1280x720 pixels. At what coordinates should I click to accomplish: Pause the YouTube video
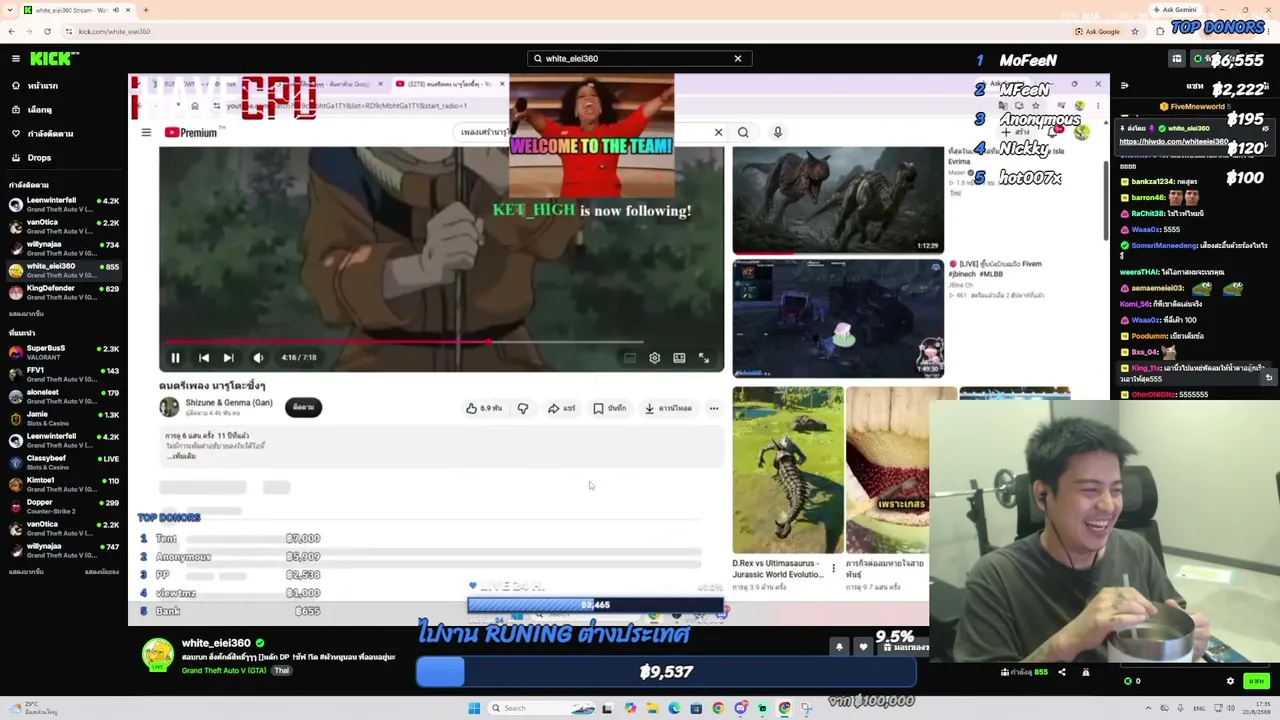(x=175, y=358)
